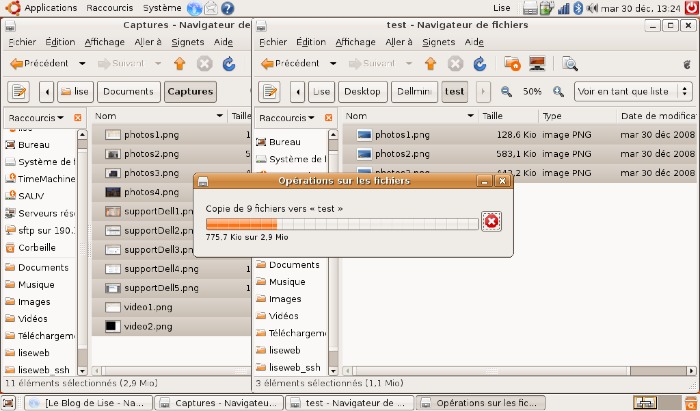The height and width of the screenshot is (411, 700).
Task: Open the 'Voir en tant que liste' dropdown
Action: (633, 92)
